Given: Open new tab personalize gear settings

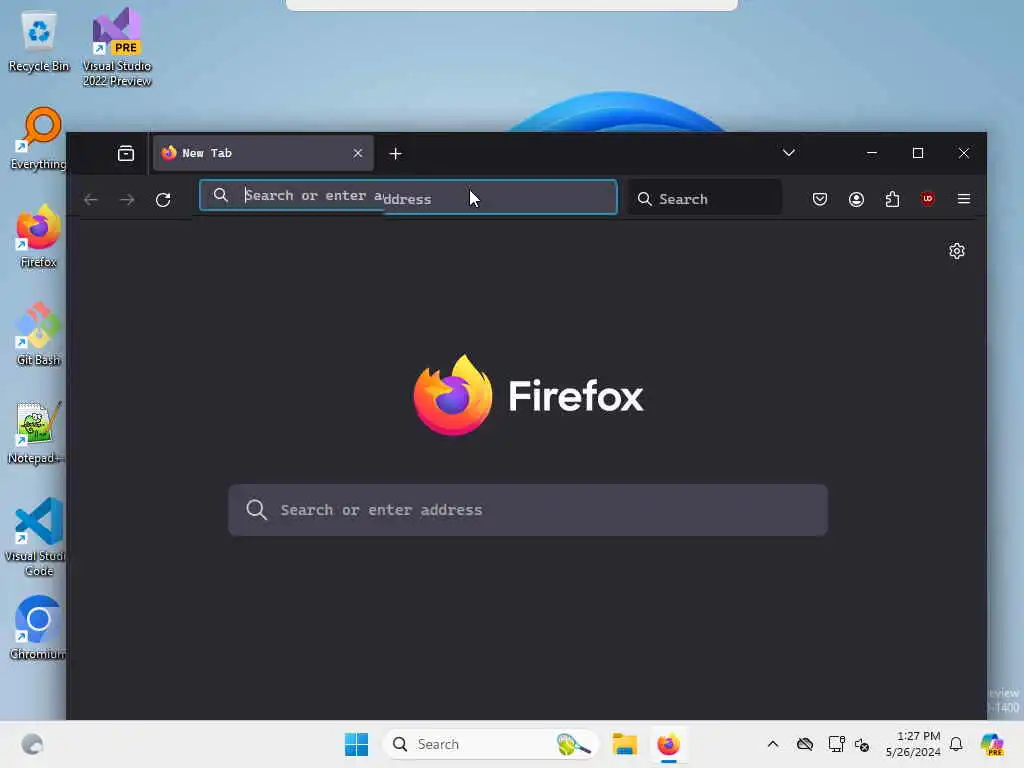Looking at the screenshot, I should coord(957,251).
